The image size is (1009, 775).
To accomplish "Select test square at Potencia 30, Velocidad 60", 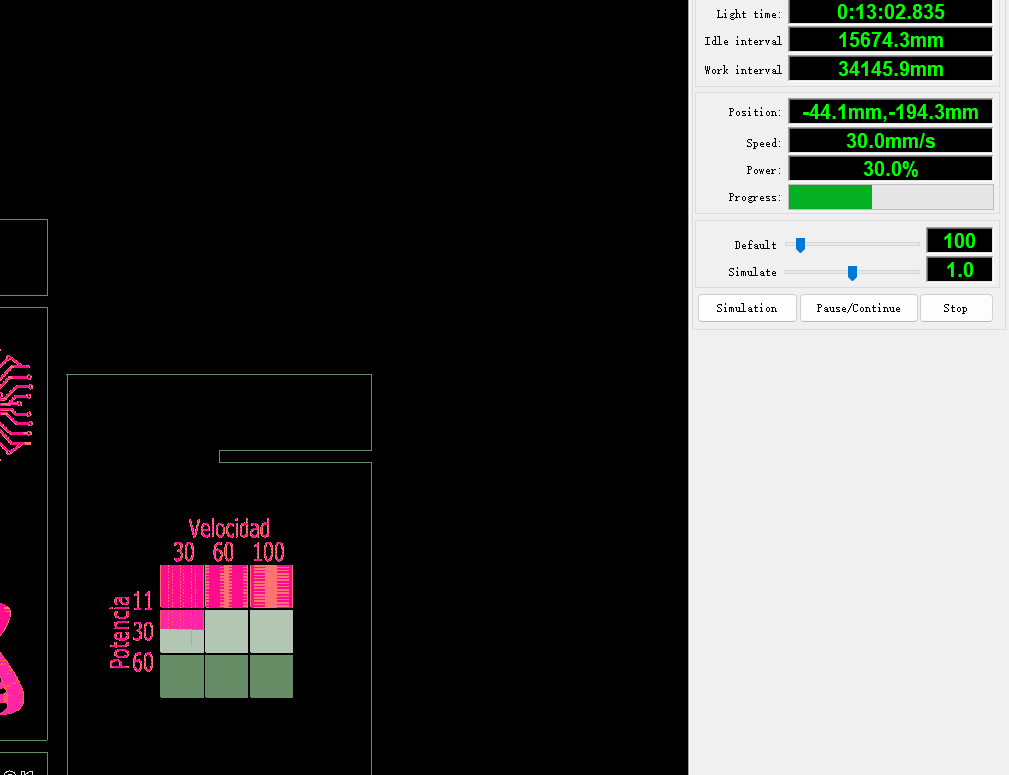I will point(227,632).
